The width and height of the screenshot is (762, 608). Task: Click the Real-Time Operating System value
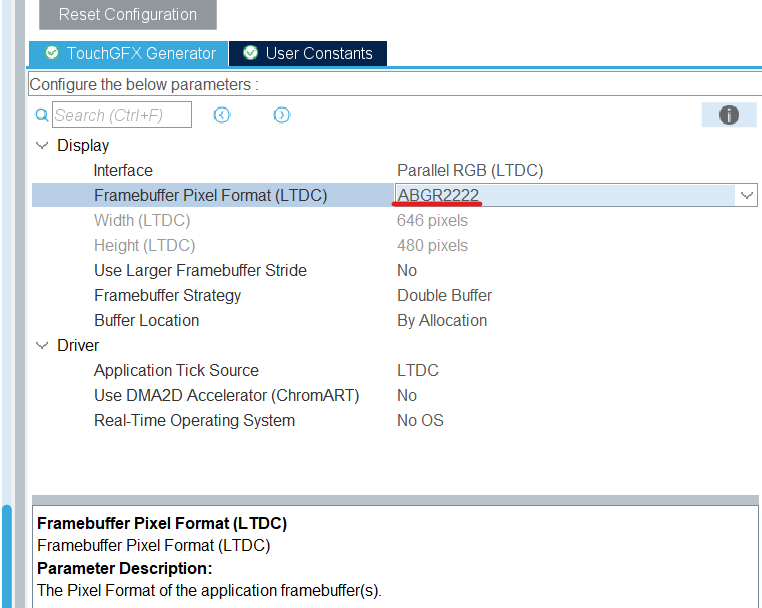pyautogui.click(x=420, y=421)
